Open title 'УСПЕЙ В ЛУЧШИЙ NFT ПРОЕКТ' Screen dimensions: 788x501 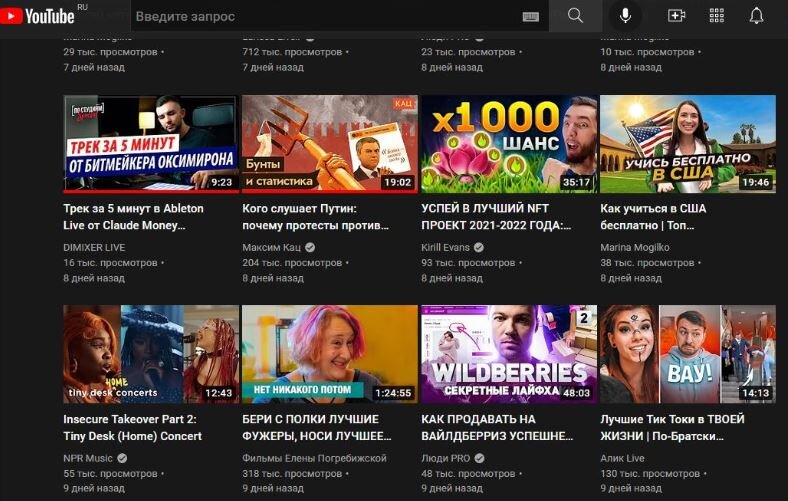click(496, 217)
